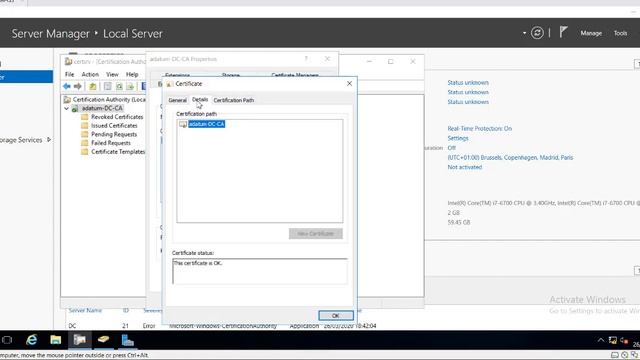
Task: Open dropdown arrow beside the Server Manager refresh icon
Action: click(524, 33)
